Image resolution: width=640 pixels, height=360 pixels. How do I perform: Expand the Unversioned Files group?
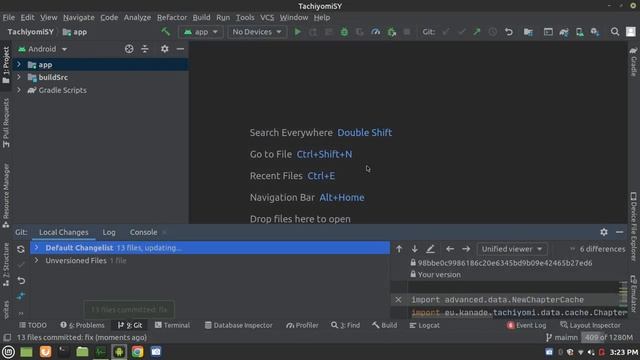[x=36, y=260]
